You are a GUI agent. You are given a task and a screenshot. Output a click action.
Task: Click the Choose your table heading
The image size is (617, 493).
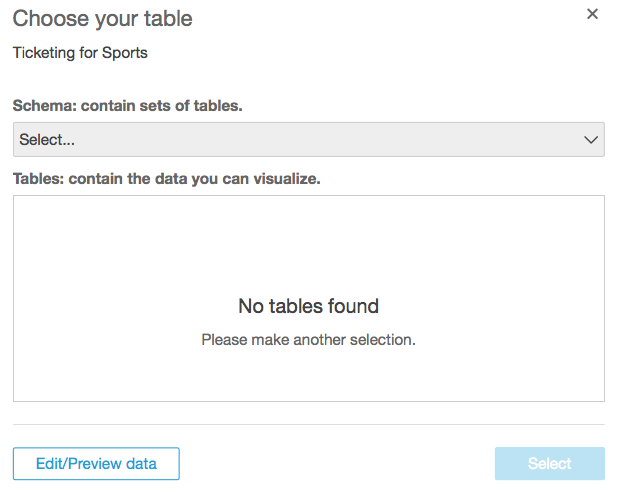102,18
